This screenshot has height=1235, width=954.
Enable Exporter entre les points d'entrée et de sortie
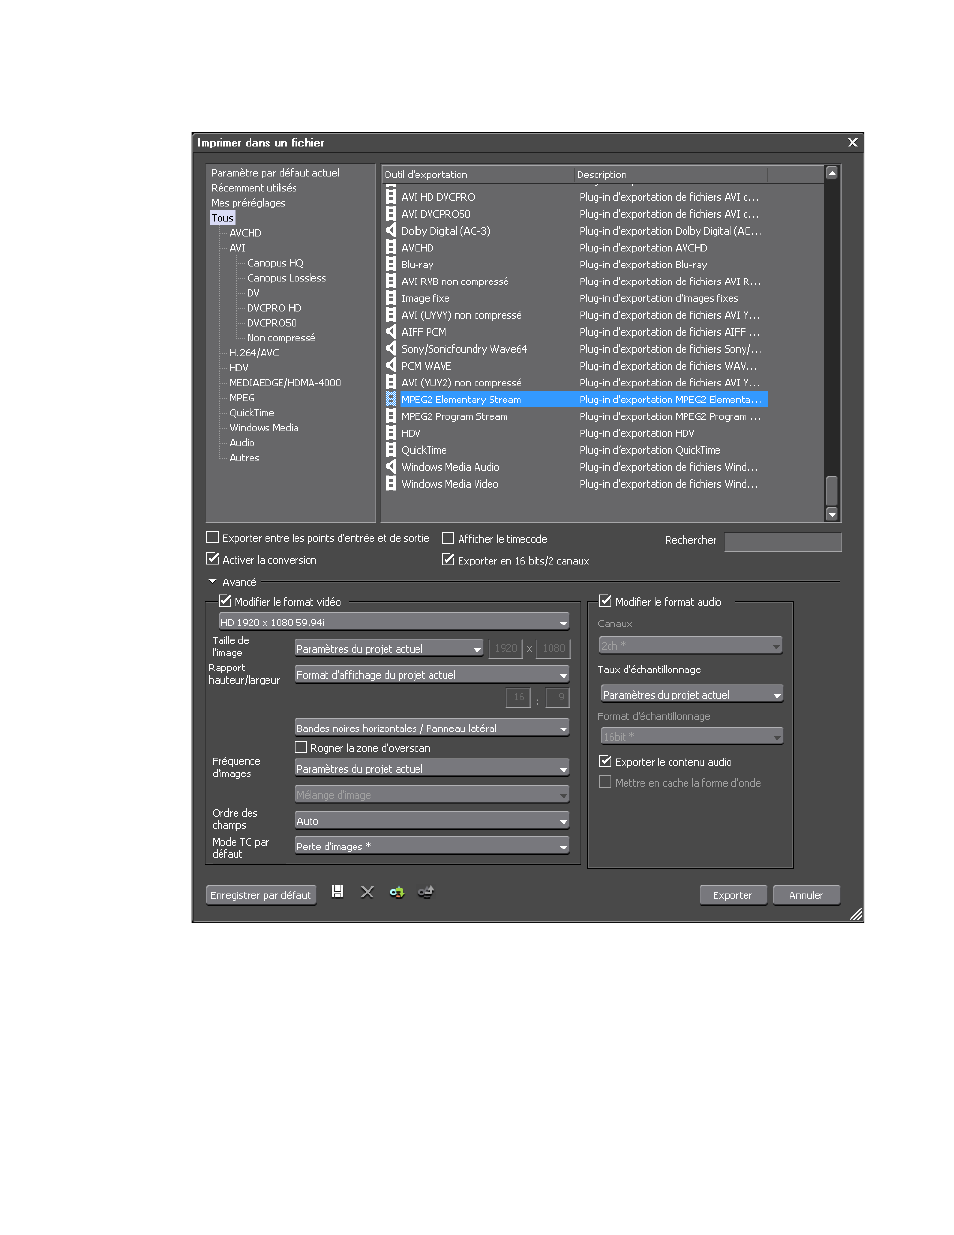[212, 537]
